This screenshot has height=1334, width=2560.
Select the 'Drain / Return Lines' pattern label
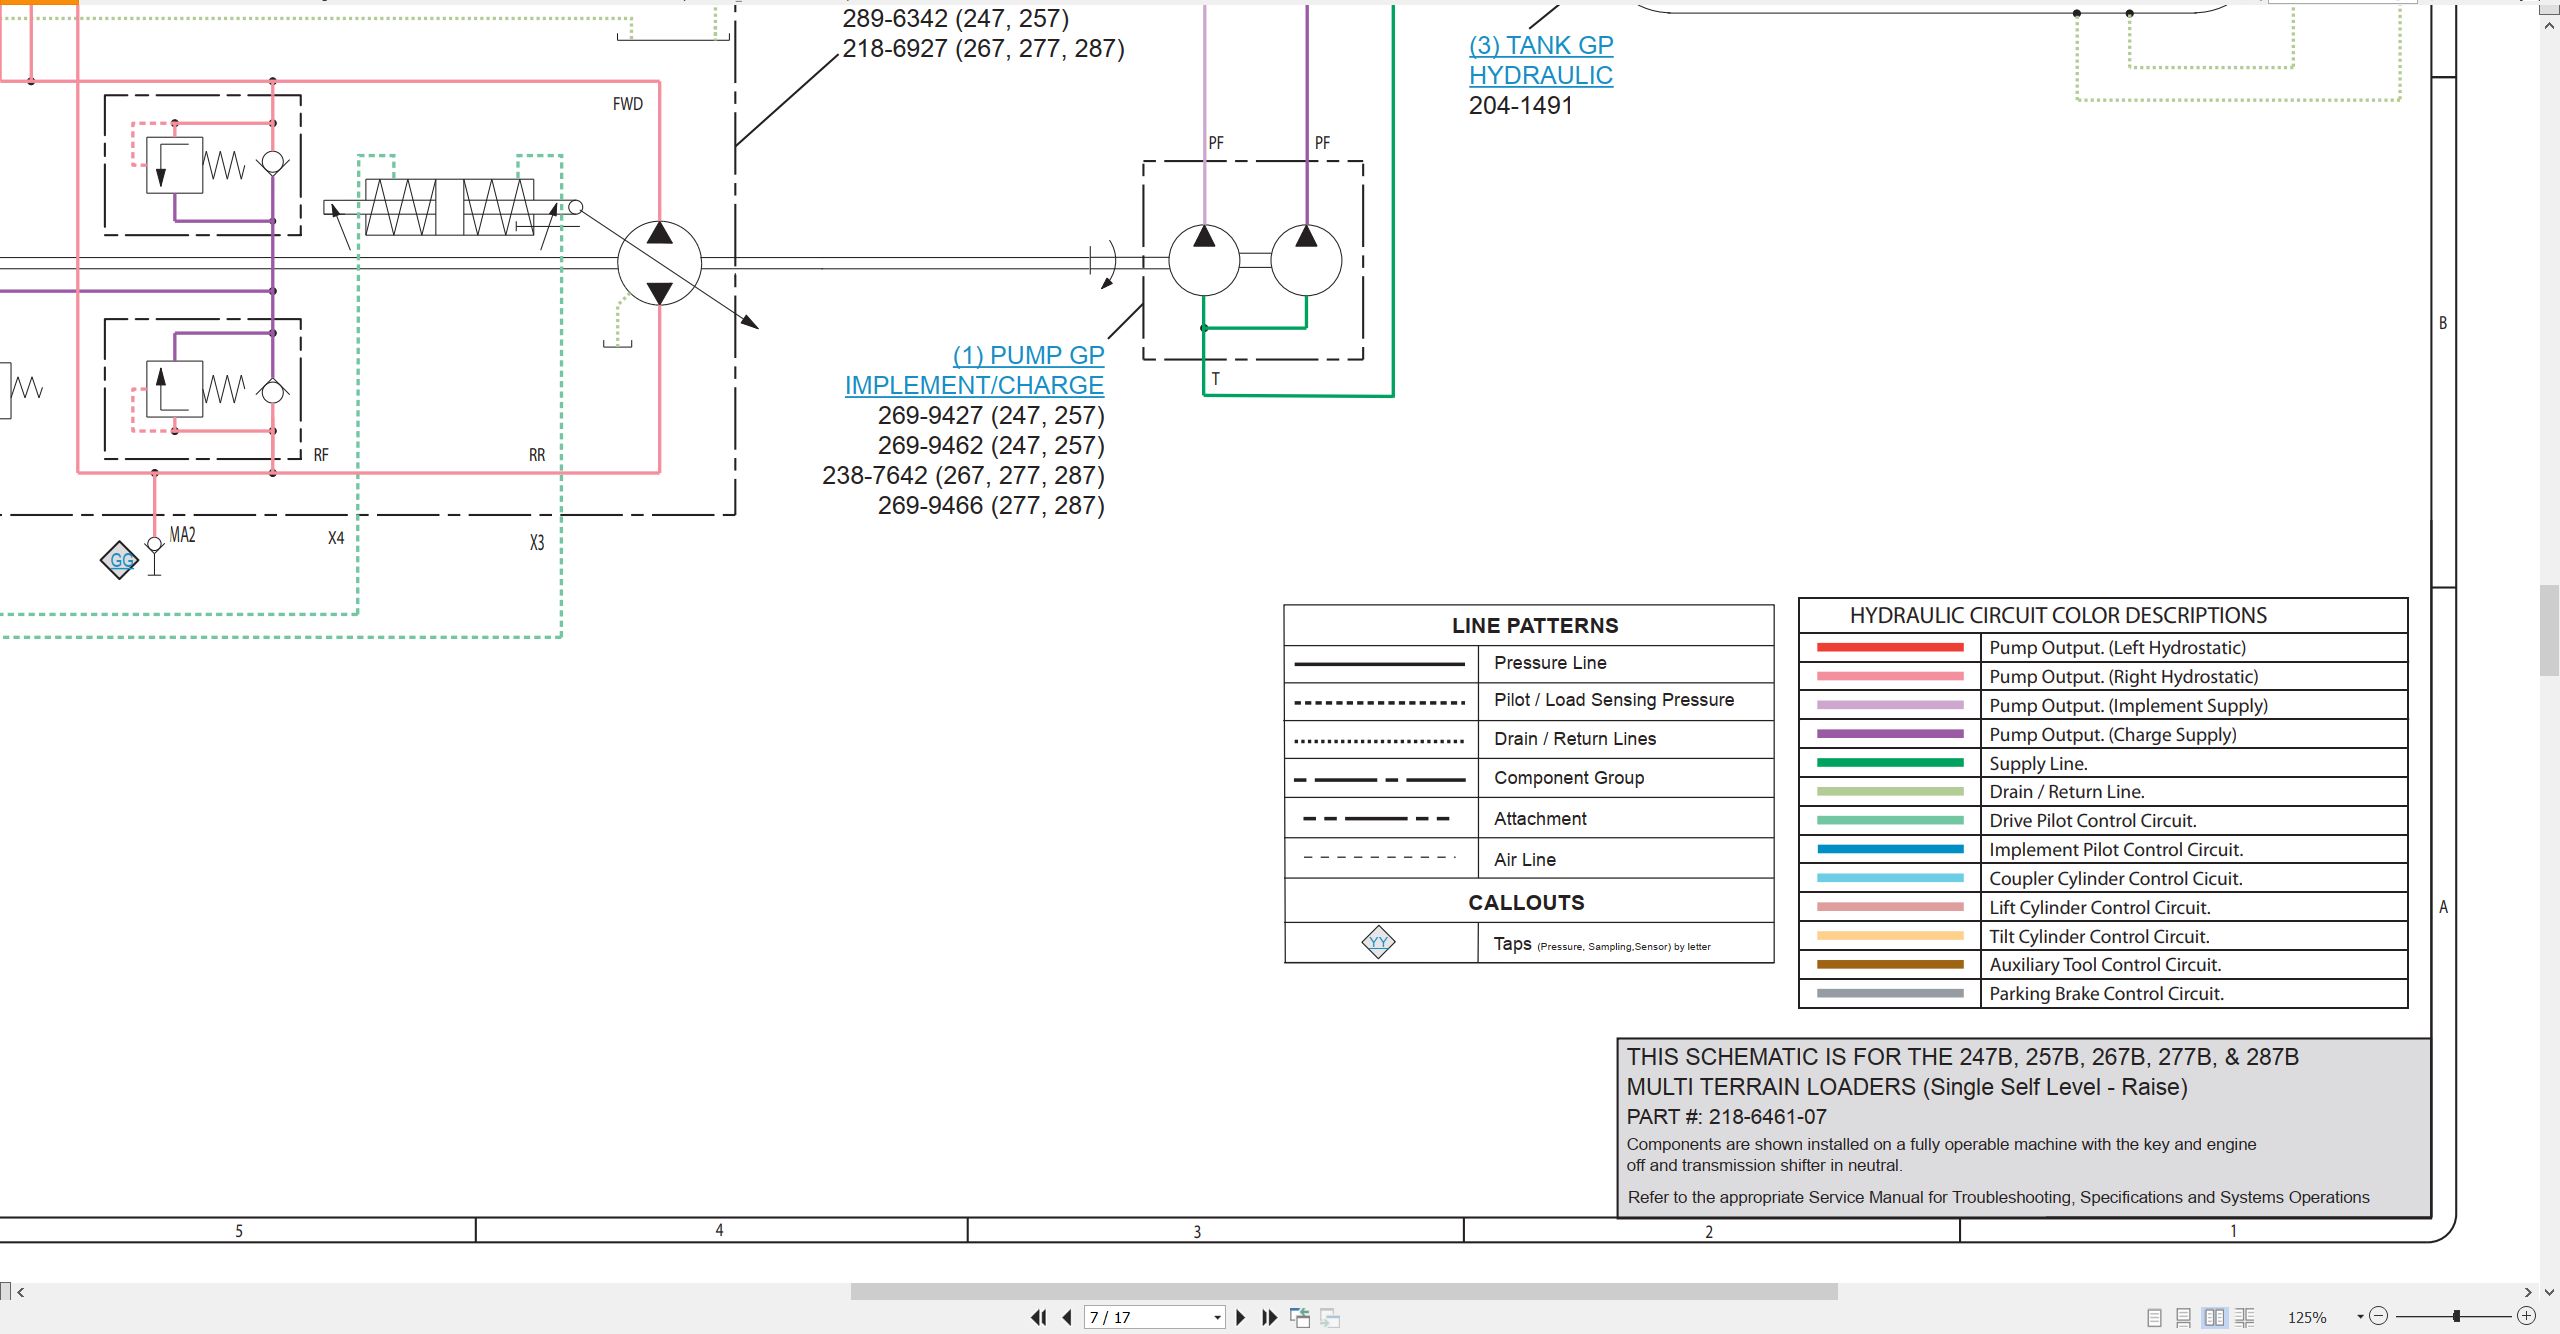point(1575,739)
